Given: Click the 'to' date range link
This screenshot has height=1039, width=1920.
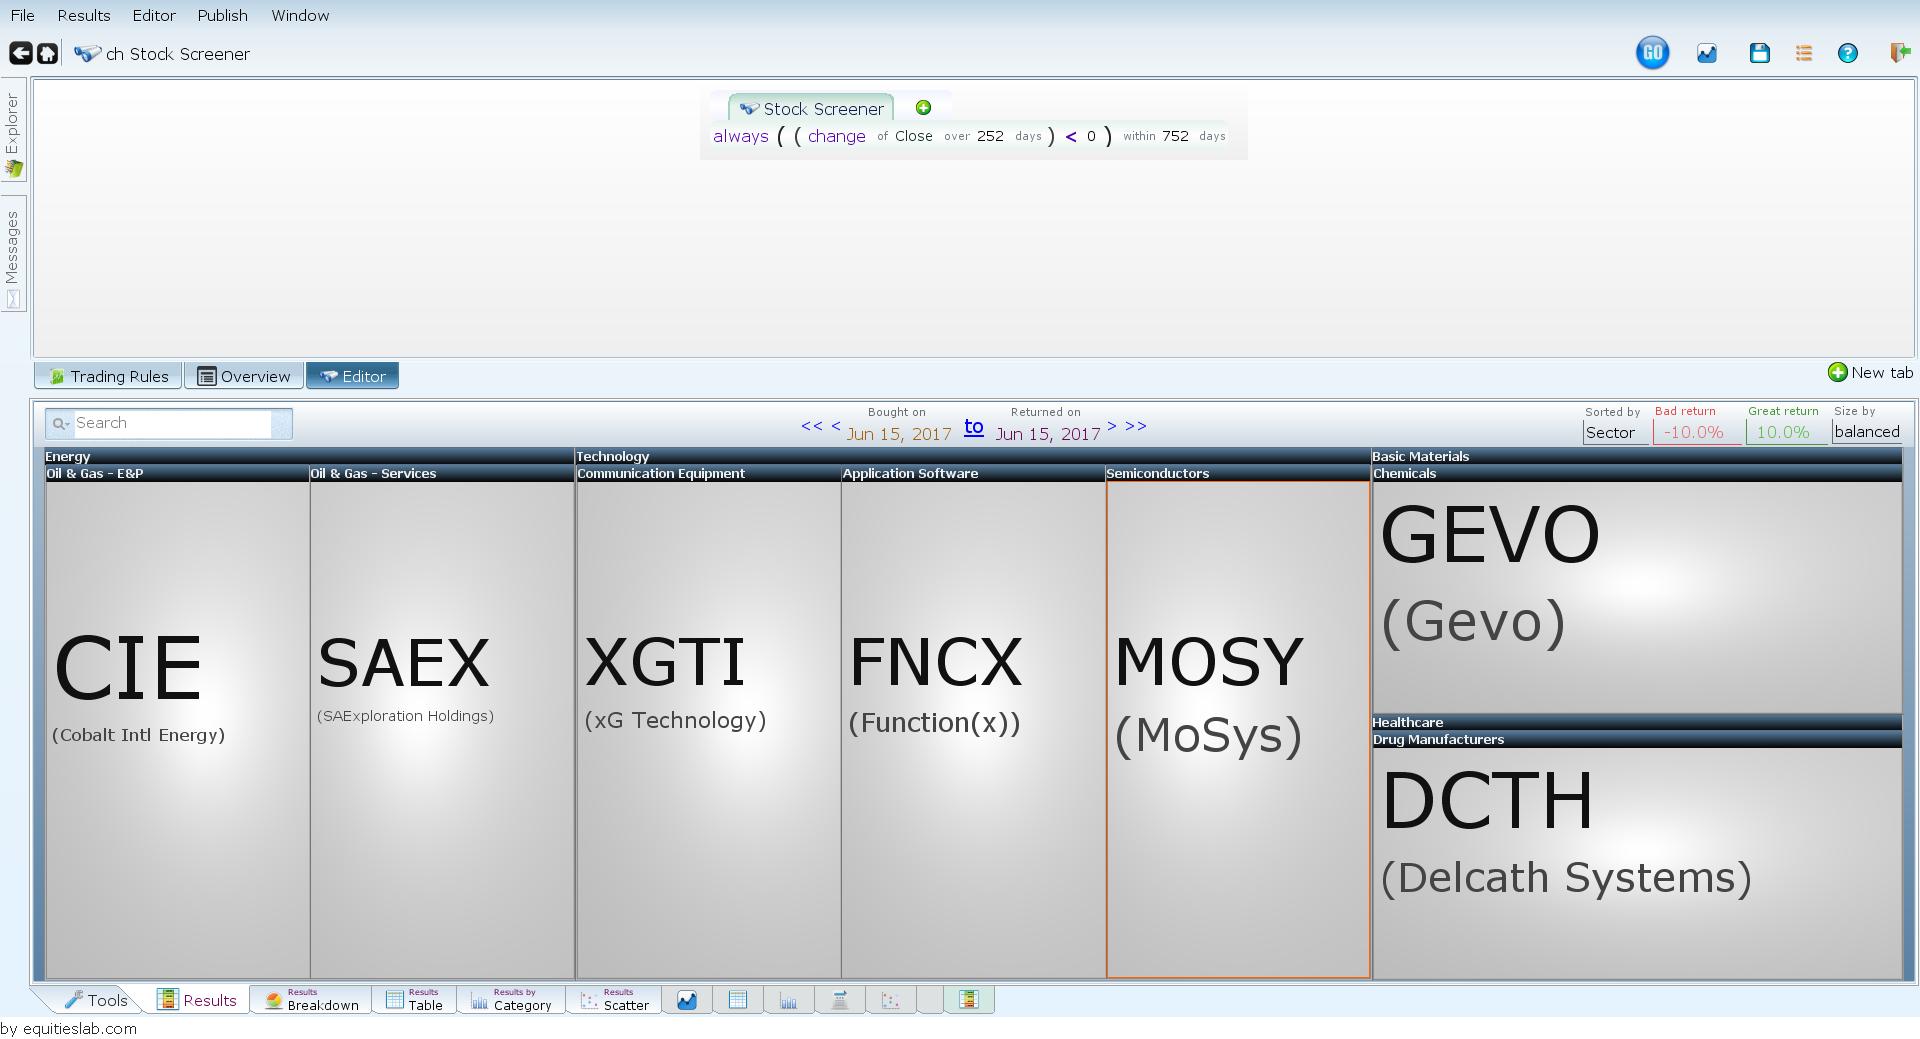Looking at the screenshot, I should pyautogui.click(x=973, y=427).
